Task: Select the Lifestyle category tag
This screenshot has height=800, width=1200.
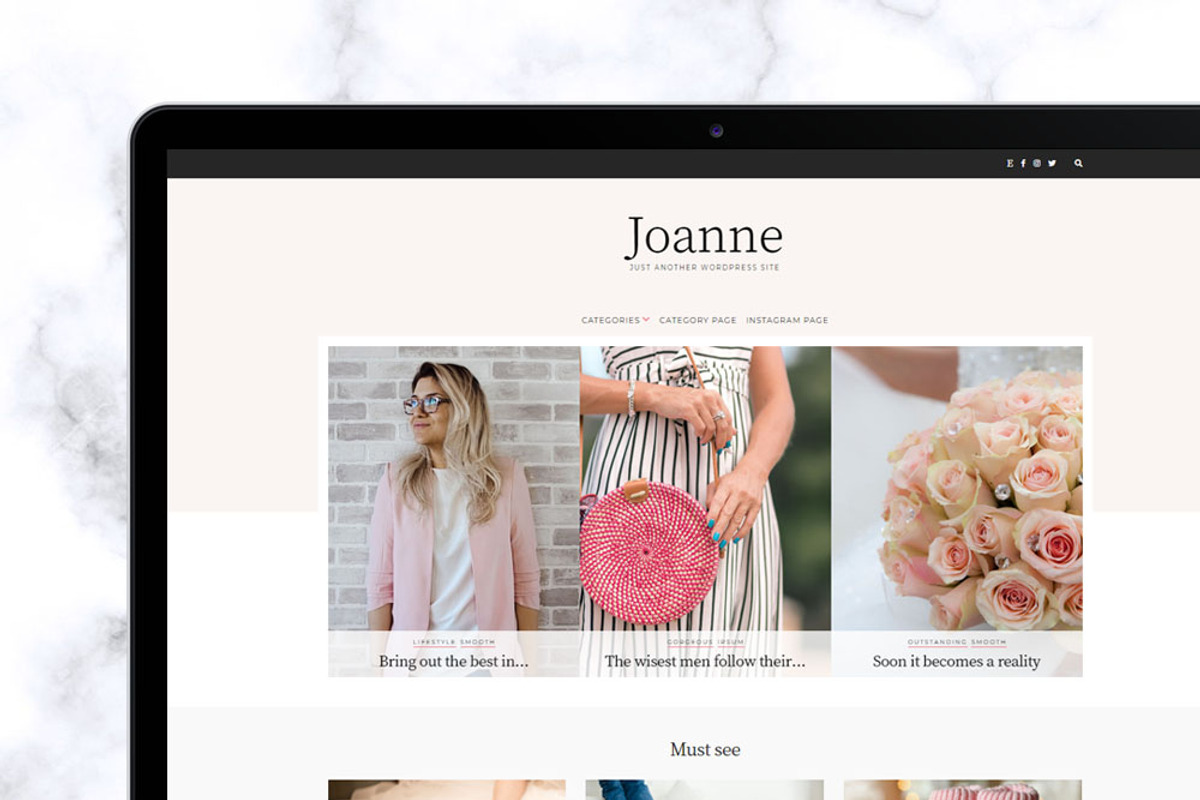Action: pos(434,642)
